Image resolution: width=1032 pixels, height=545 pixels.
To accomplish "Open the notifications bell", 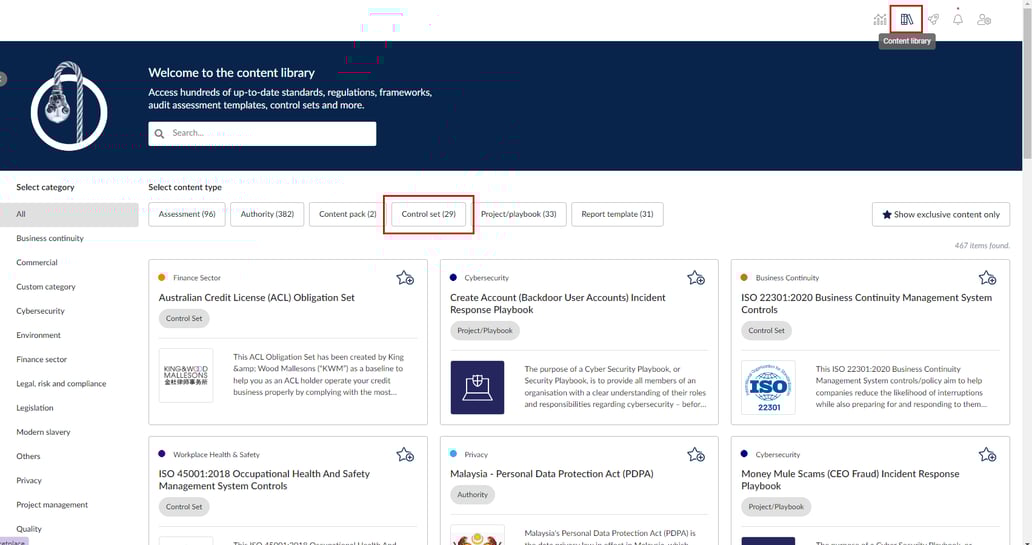I will [x=958, y=19].
